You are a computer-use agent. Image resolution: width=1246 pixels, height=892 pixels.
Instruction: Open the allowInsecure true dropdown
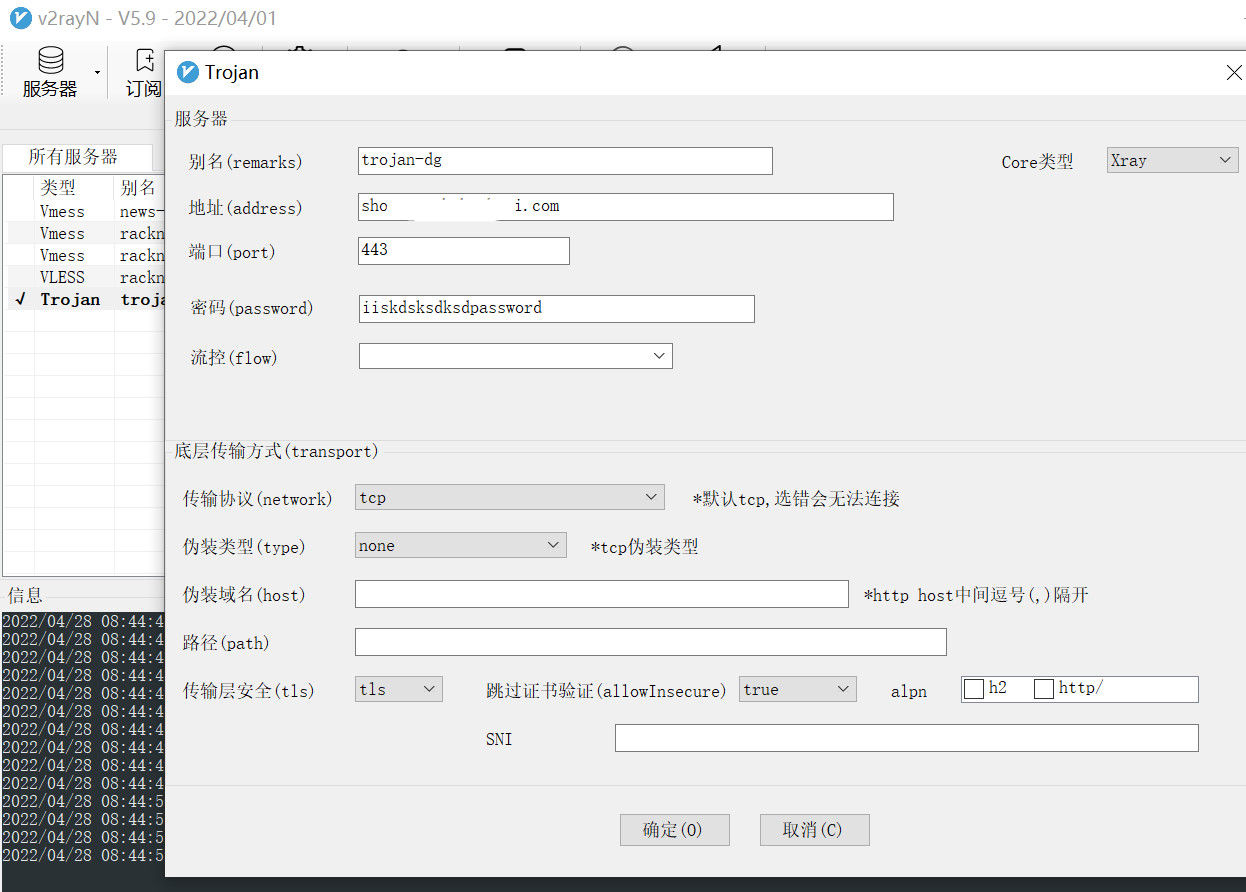click(x=797, y=689)
